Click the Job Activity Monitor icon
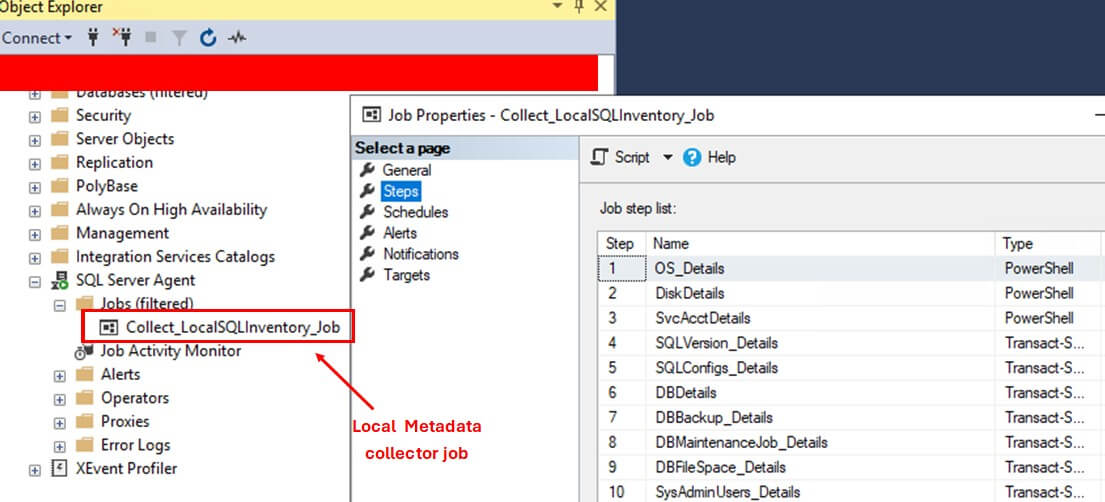Screen dimensions: 1105x502 (85, 351)
